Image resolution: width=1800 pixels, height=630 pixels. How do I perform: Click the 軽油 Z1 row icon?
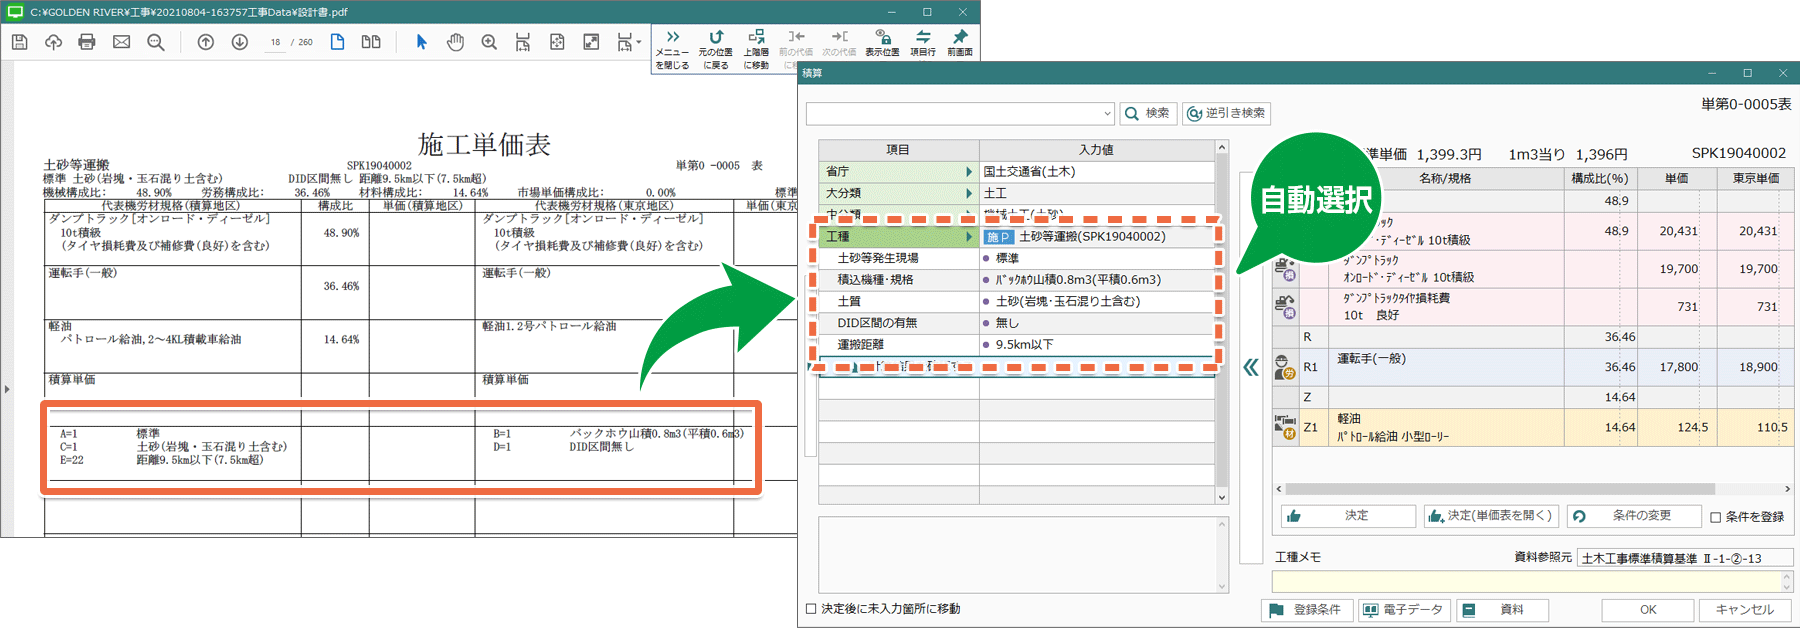[1285, 427]
